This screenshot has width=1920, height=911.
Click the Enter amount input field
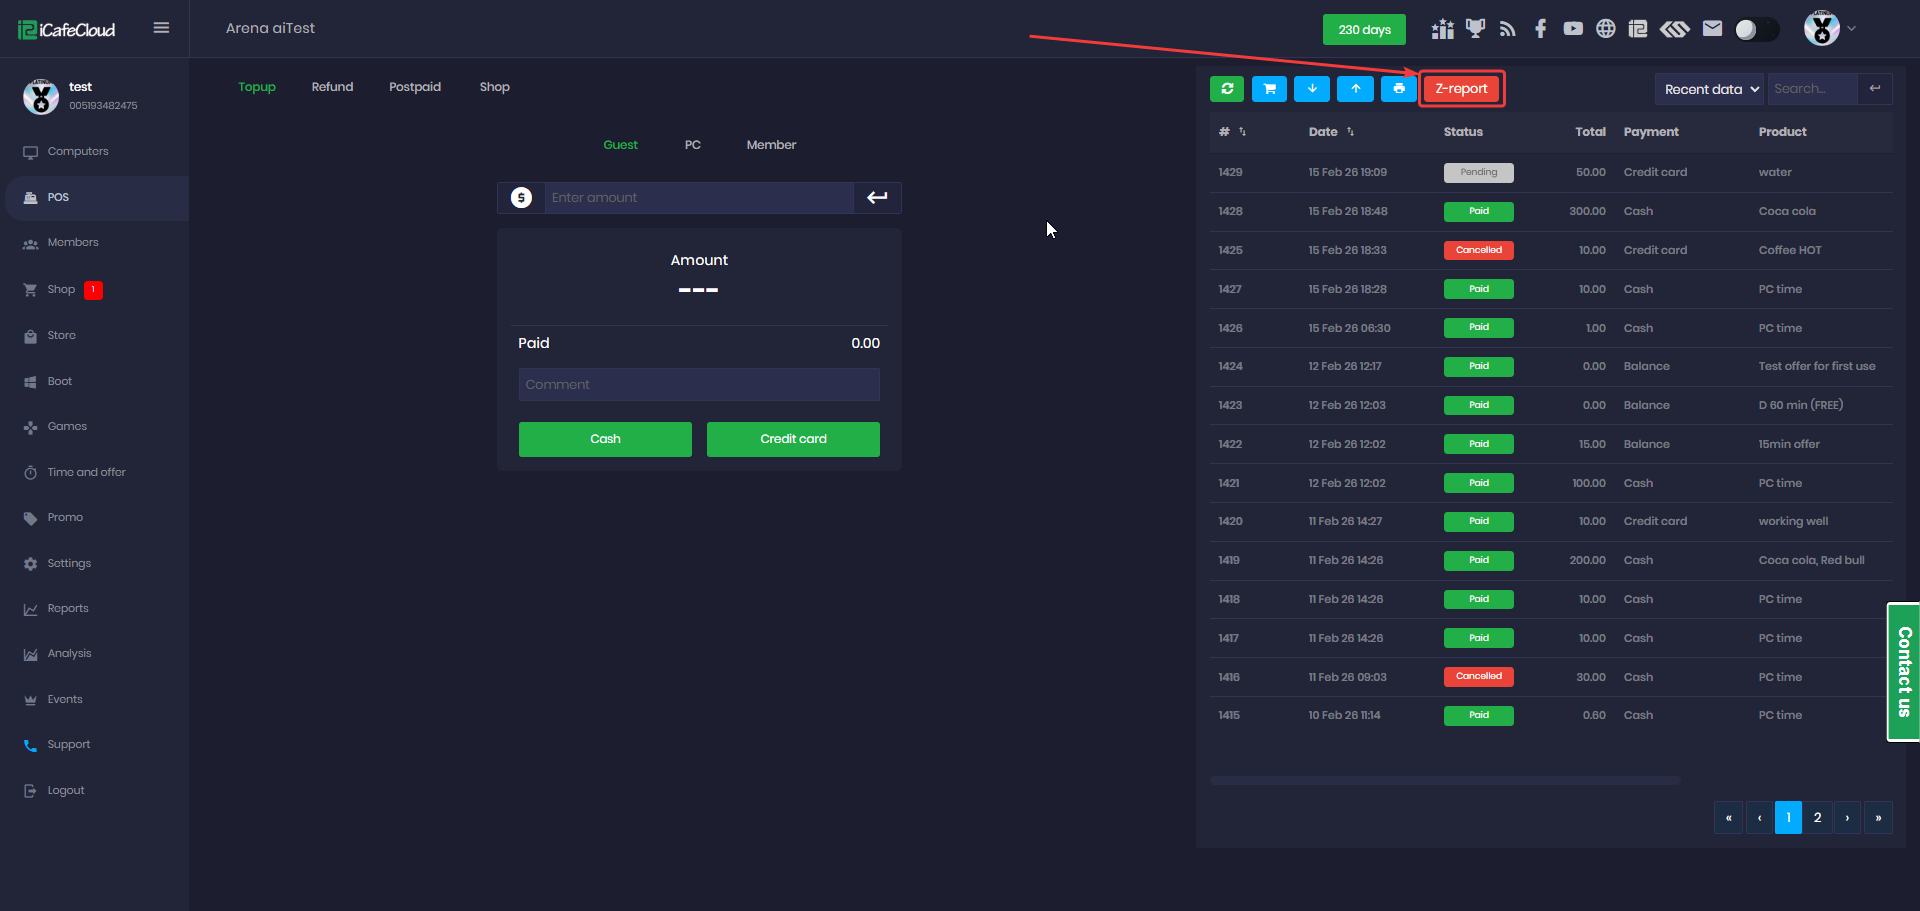pos(698,198)
